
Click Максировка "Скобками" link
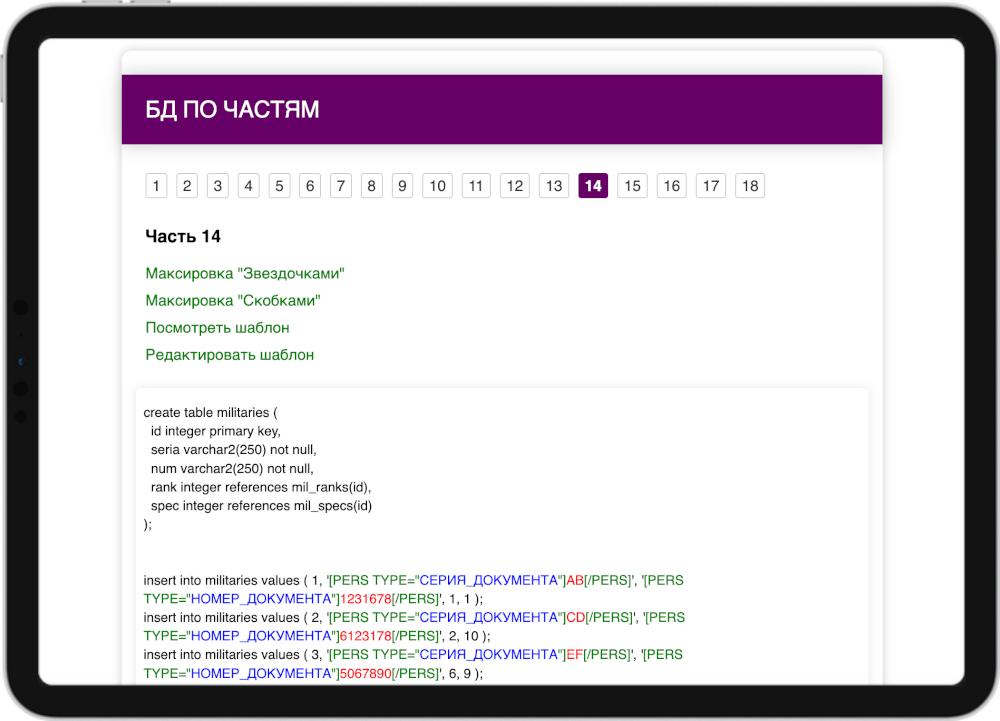click(x=233, y=301)
